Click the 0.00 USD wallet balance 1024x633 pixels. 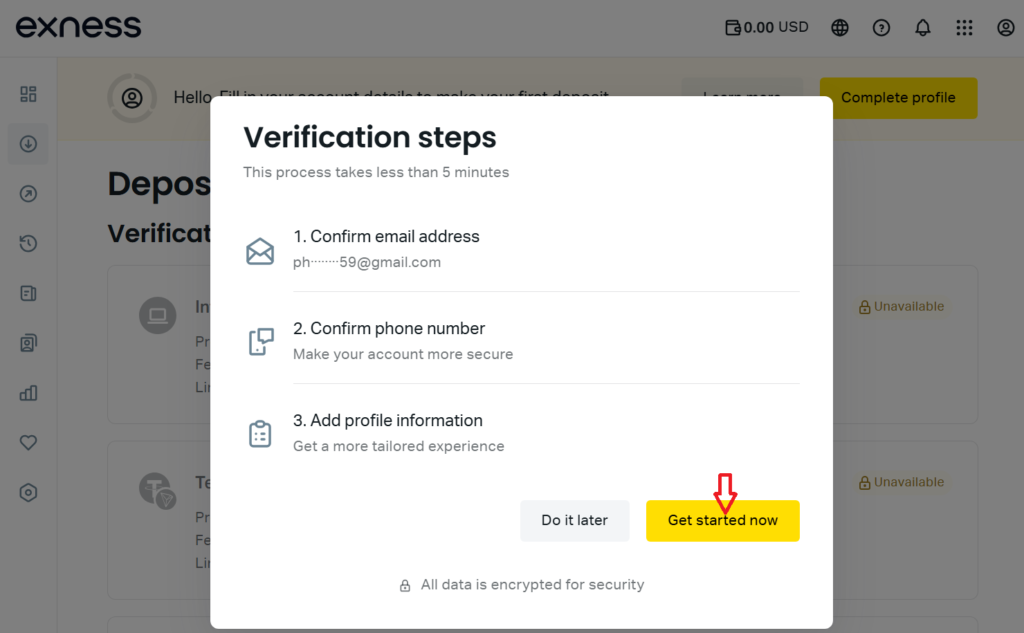[767, 27]
